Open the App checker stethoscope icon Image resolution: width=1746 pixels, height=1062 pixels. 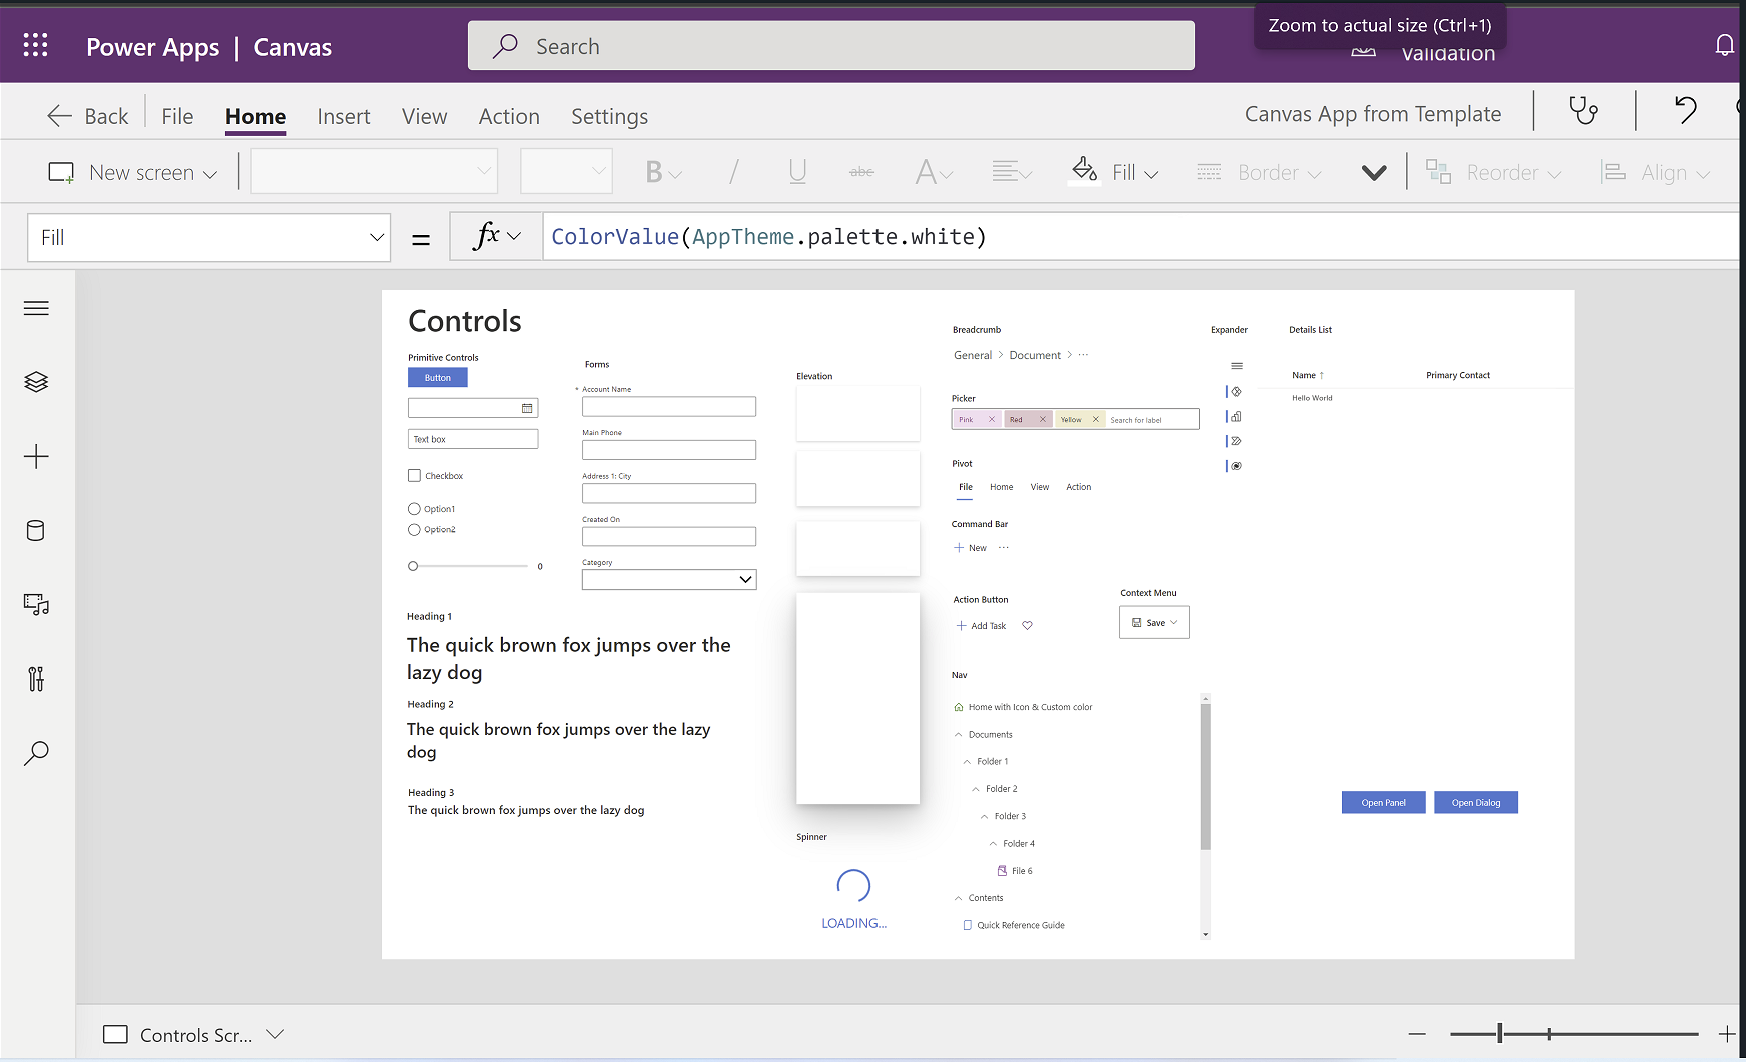(x=1584, y=111)
